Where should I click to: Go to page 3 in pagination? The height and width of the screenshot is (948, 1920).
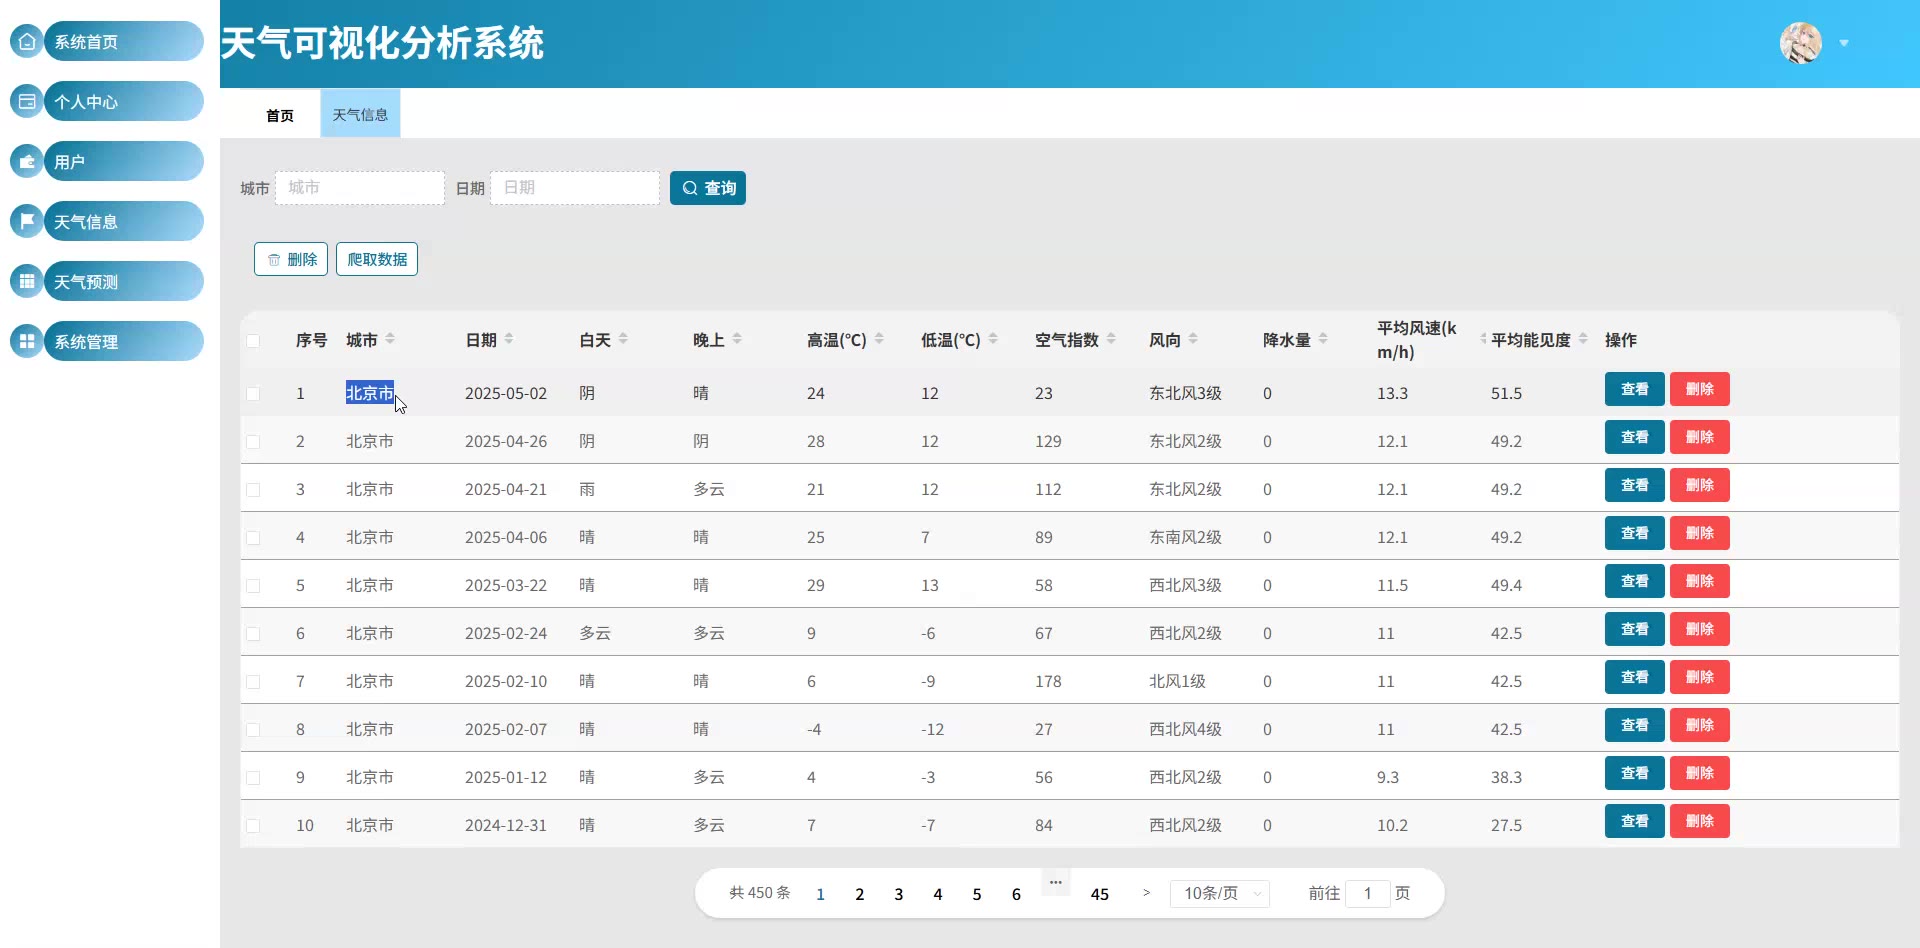tap(898, 894)
